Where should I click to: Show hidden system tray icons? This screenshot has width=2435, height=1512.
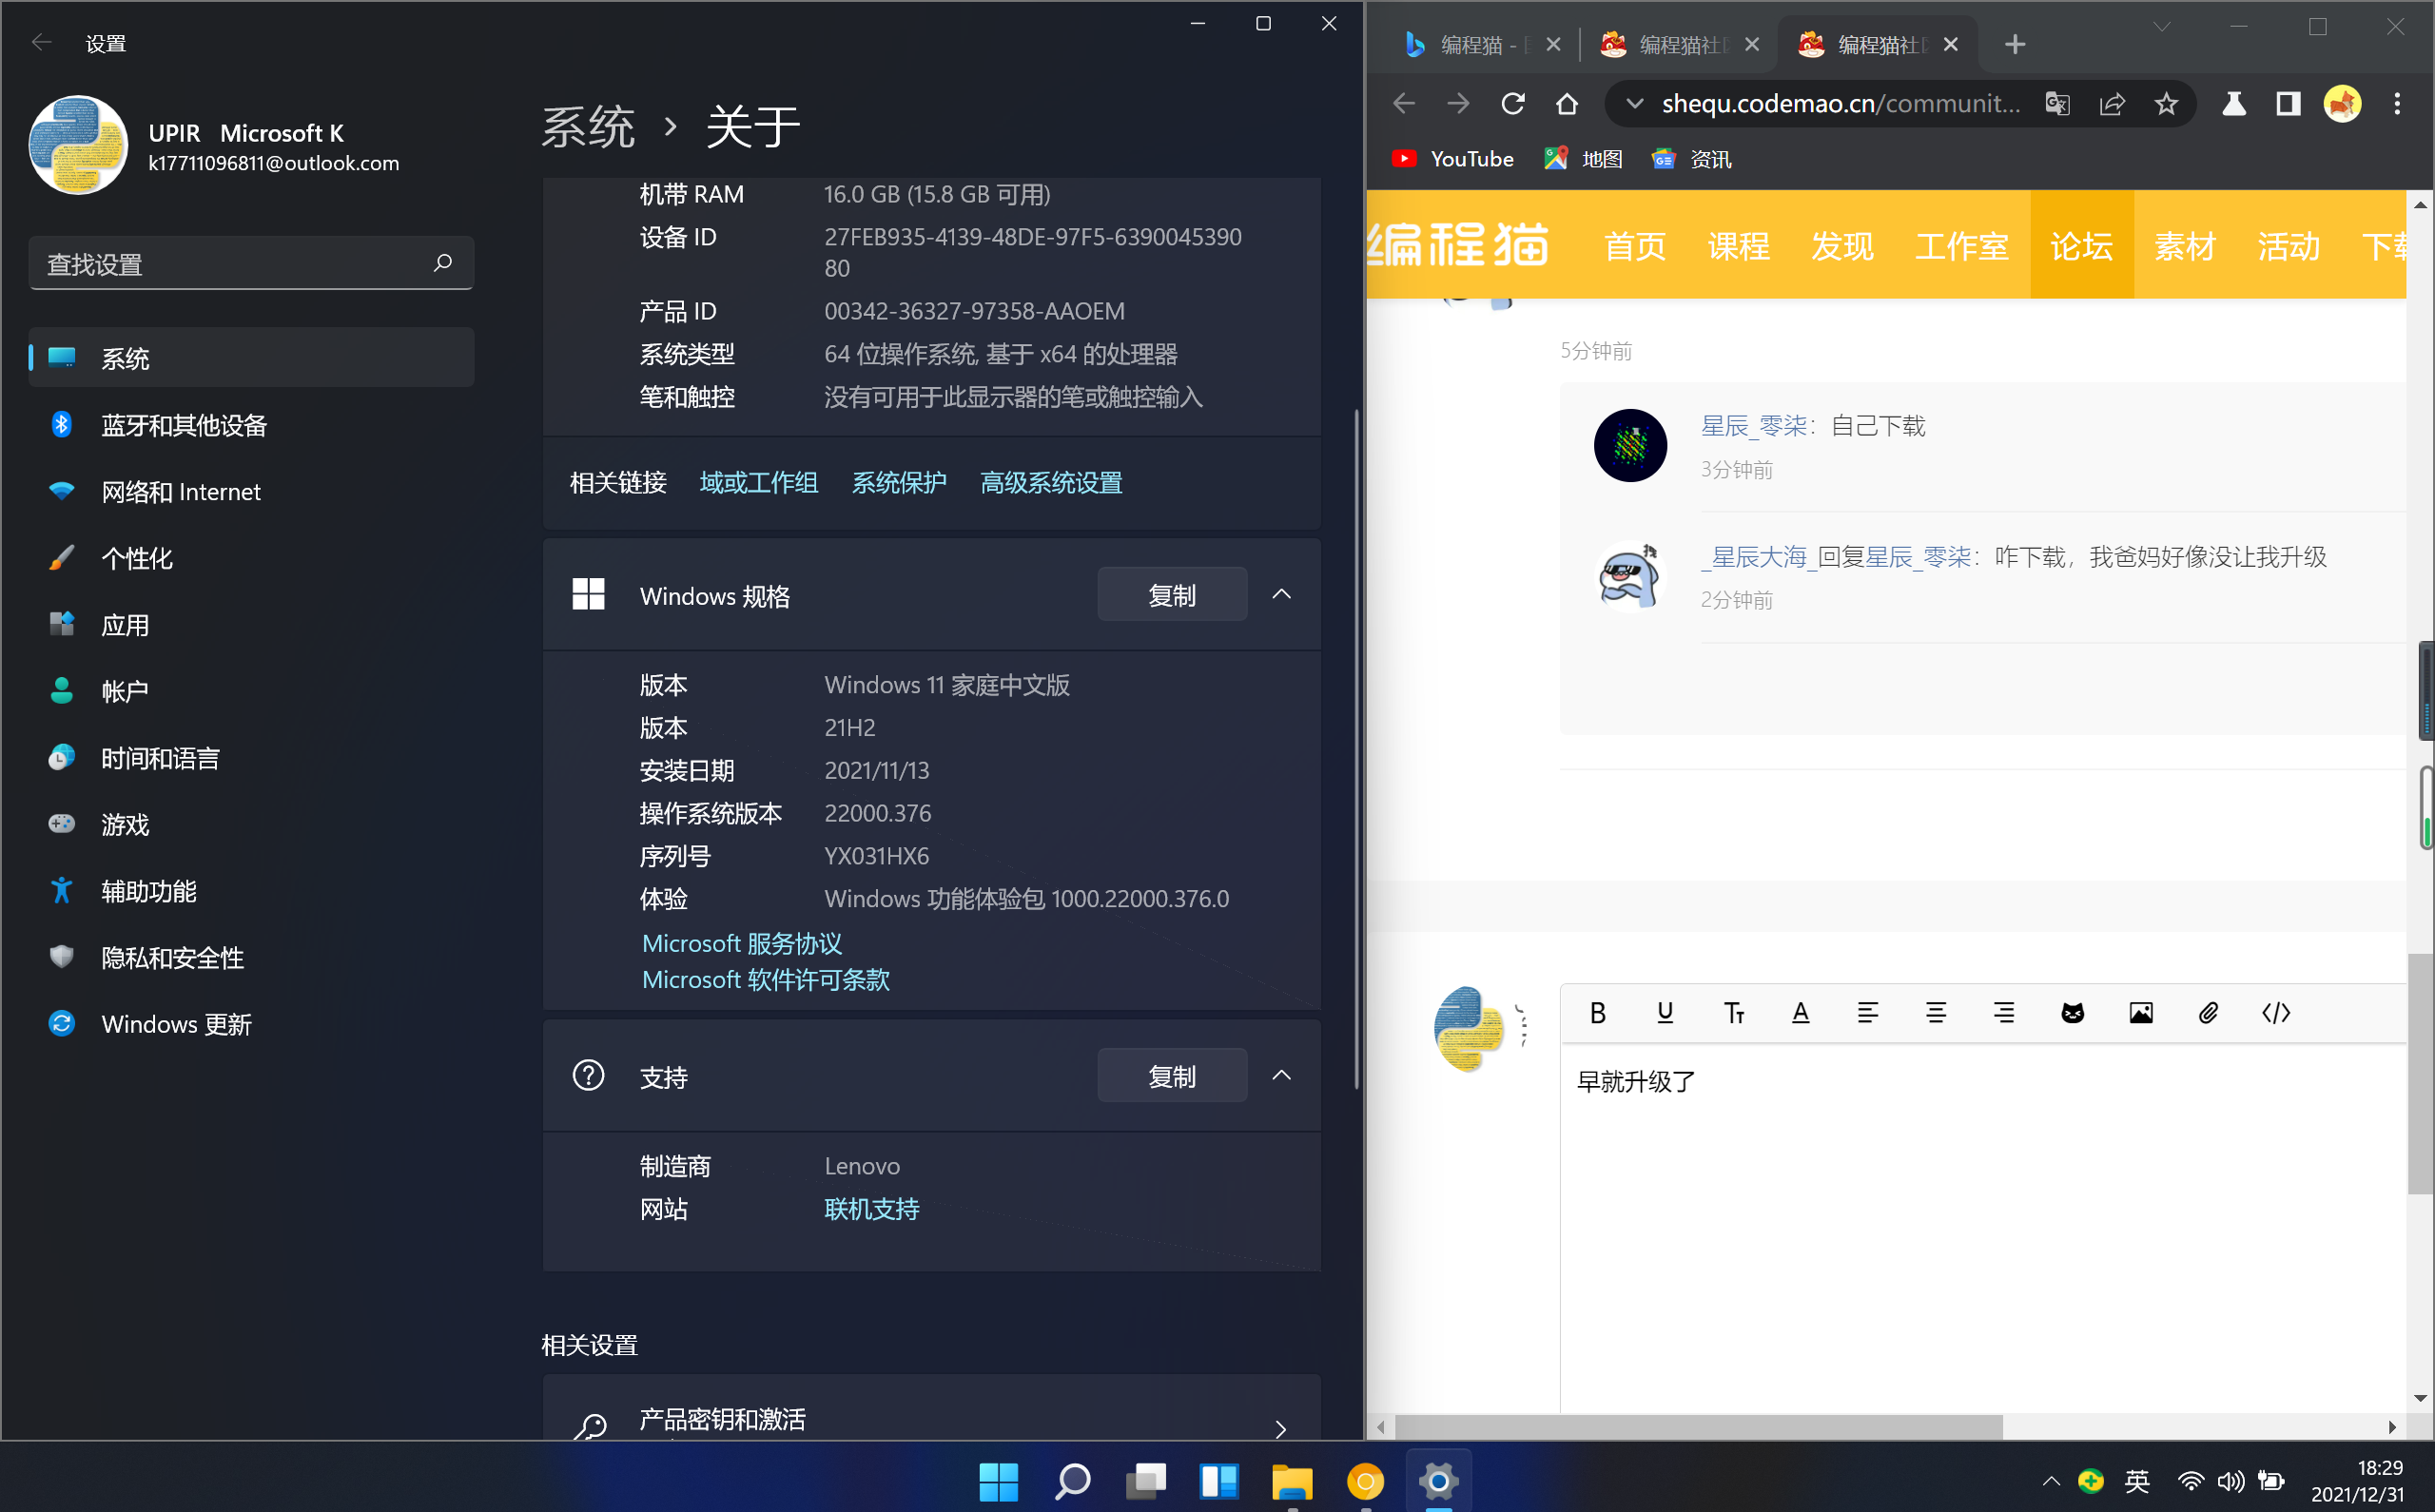point(2051,1481)
